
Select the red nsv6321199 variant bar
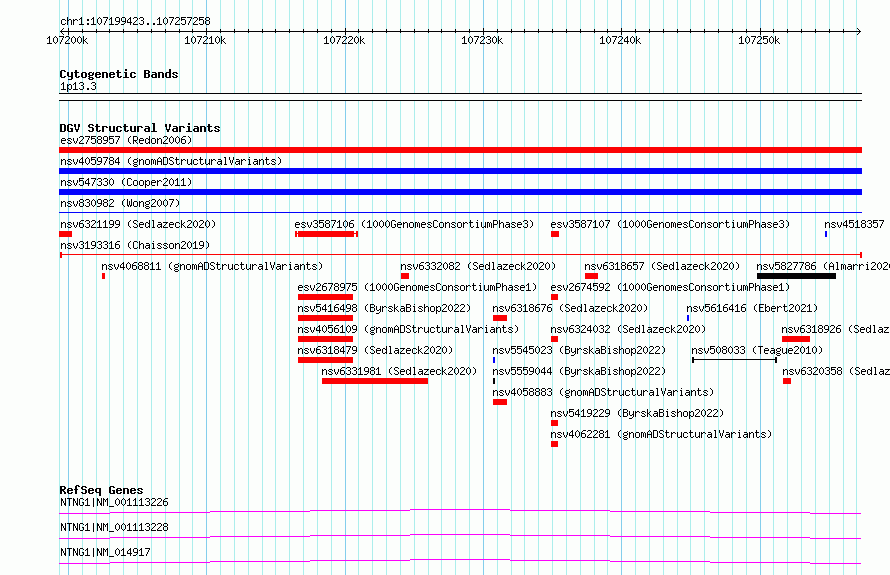(66, 234)
